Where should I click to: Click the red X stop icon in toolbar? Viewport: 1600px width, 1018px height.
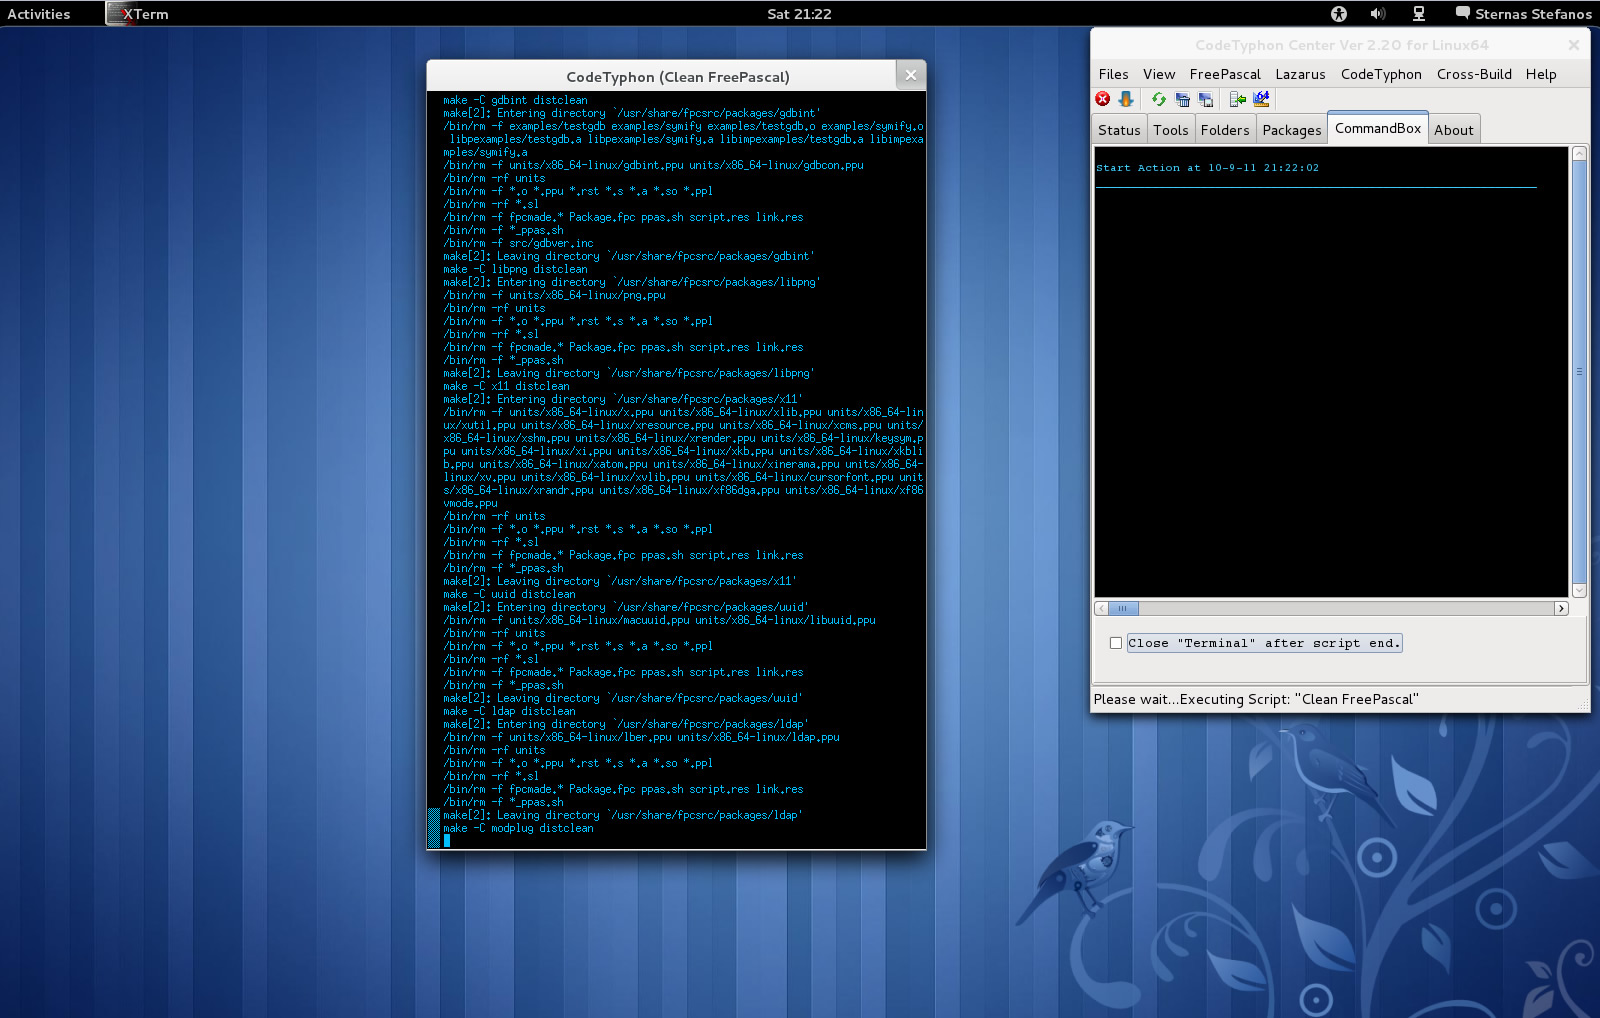click(1103, 99)
